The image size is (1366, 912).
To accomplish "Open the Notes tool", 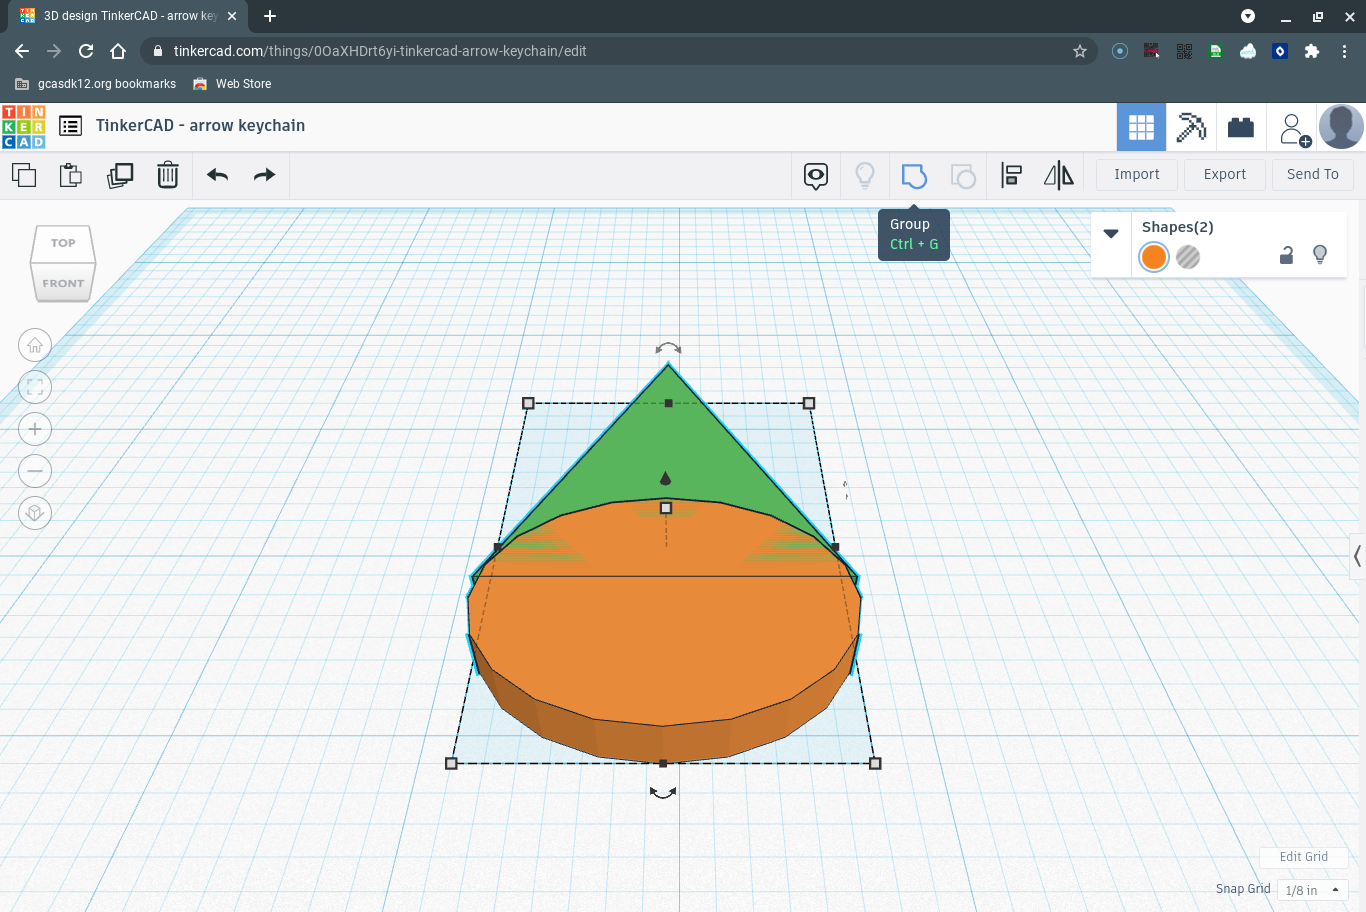I will point(816,176).
